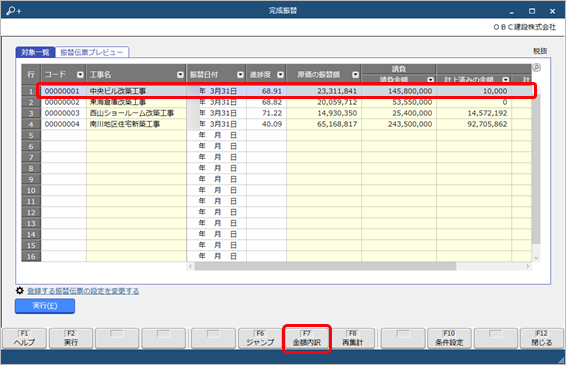Select row header number 5

click(x=31, y=135)
